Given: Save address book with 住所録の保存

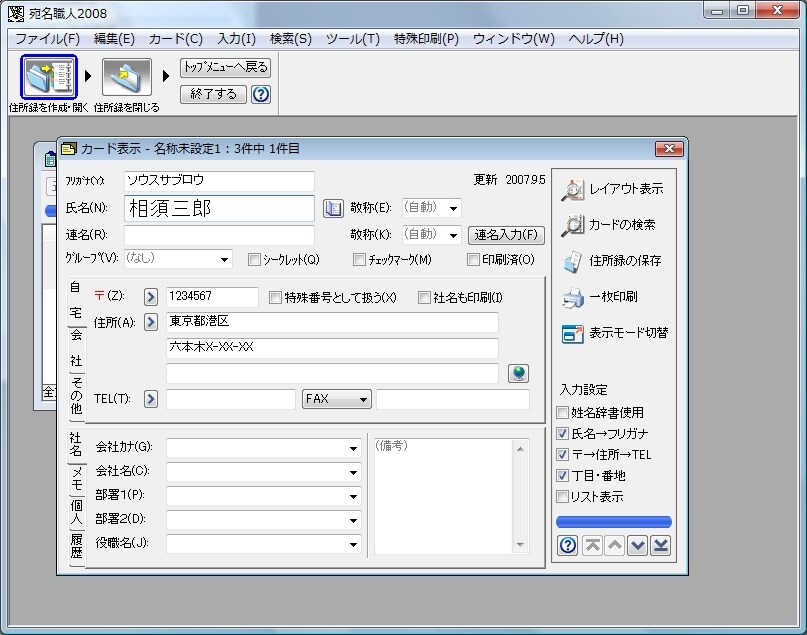Looking at the screenshot, I should [x=611, y=261].
